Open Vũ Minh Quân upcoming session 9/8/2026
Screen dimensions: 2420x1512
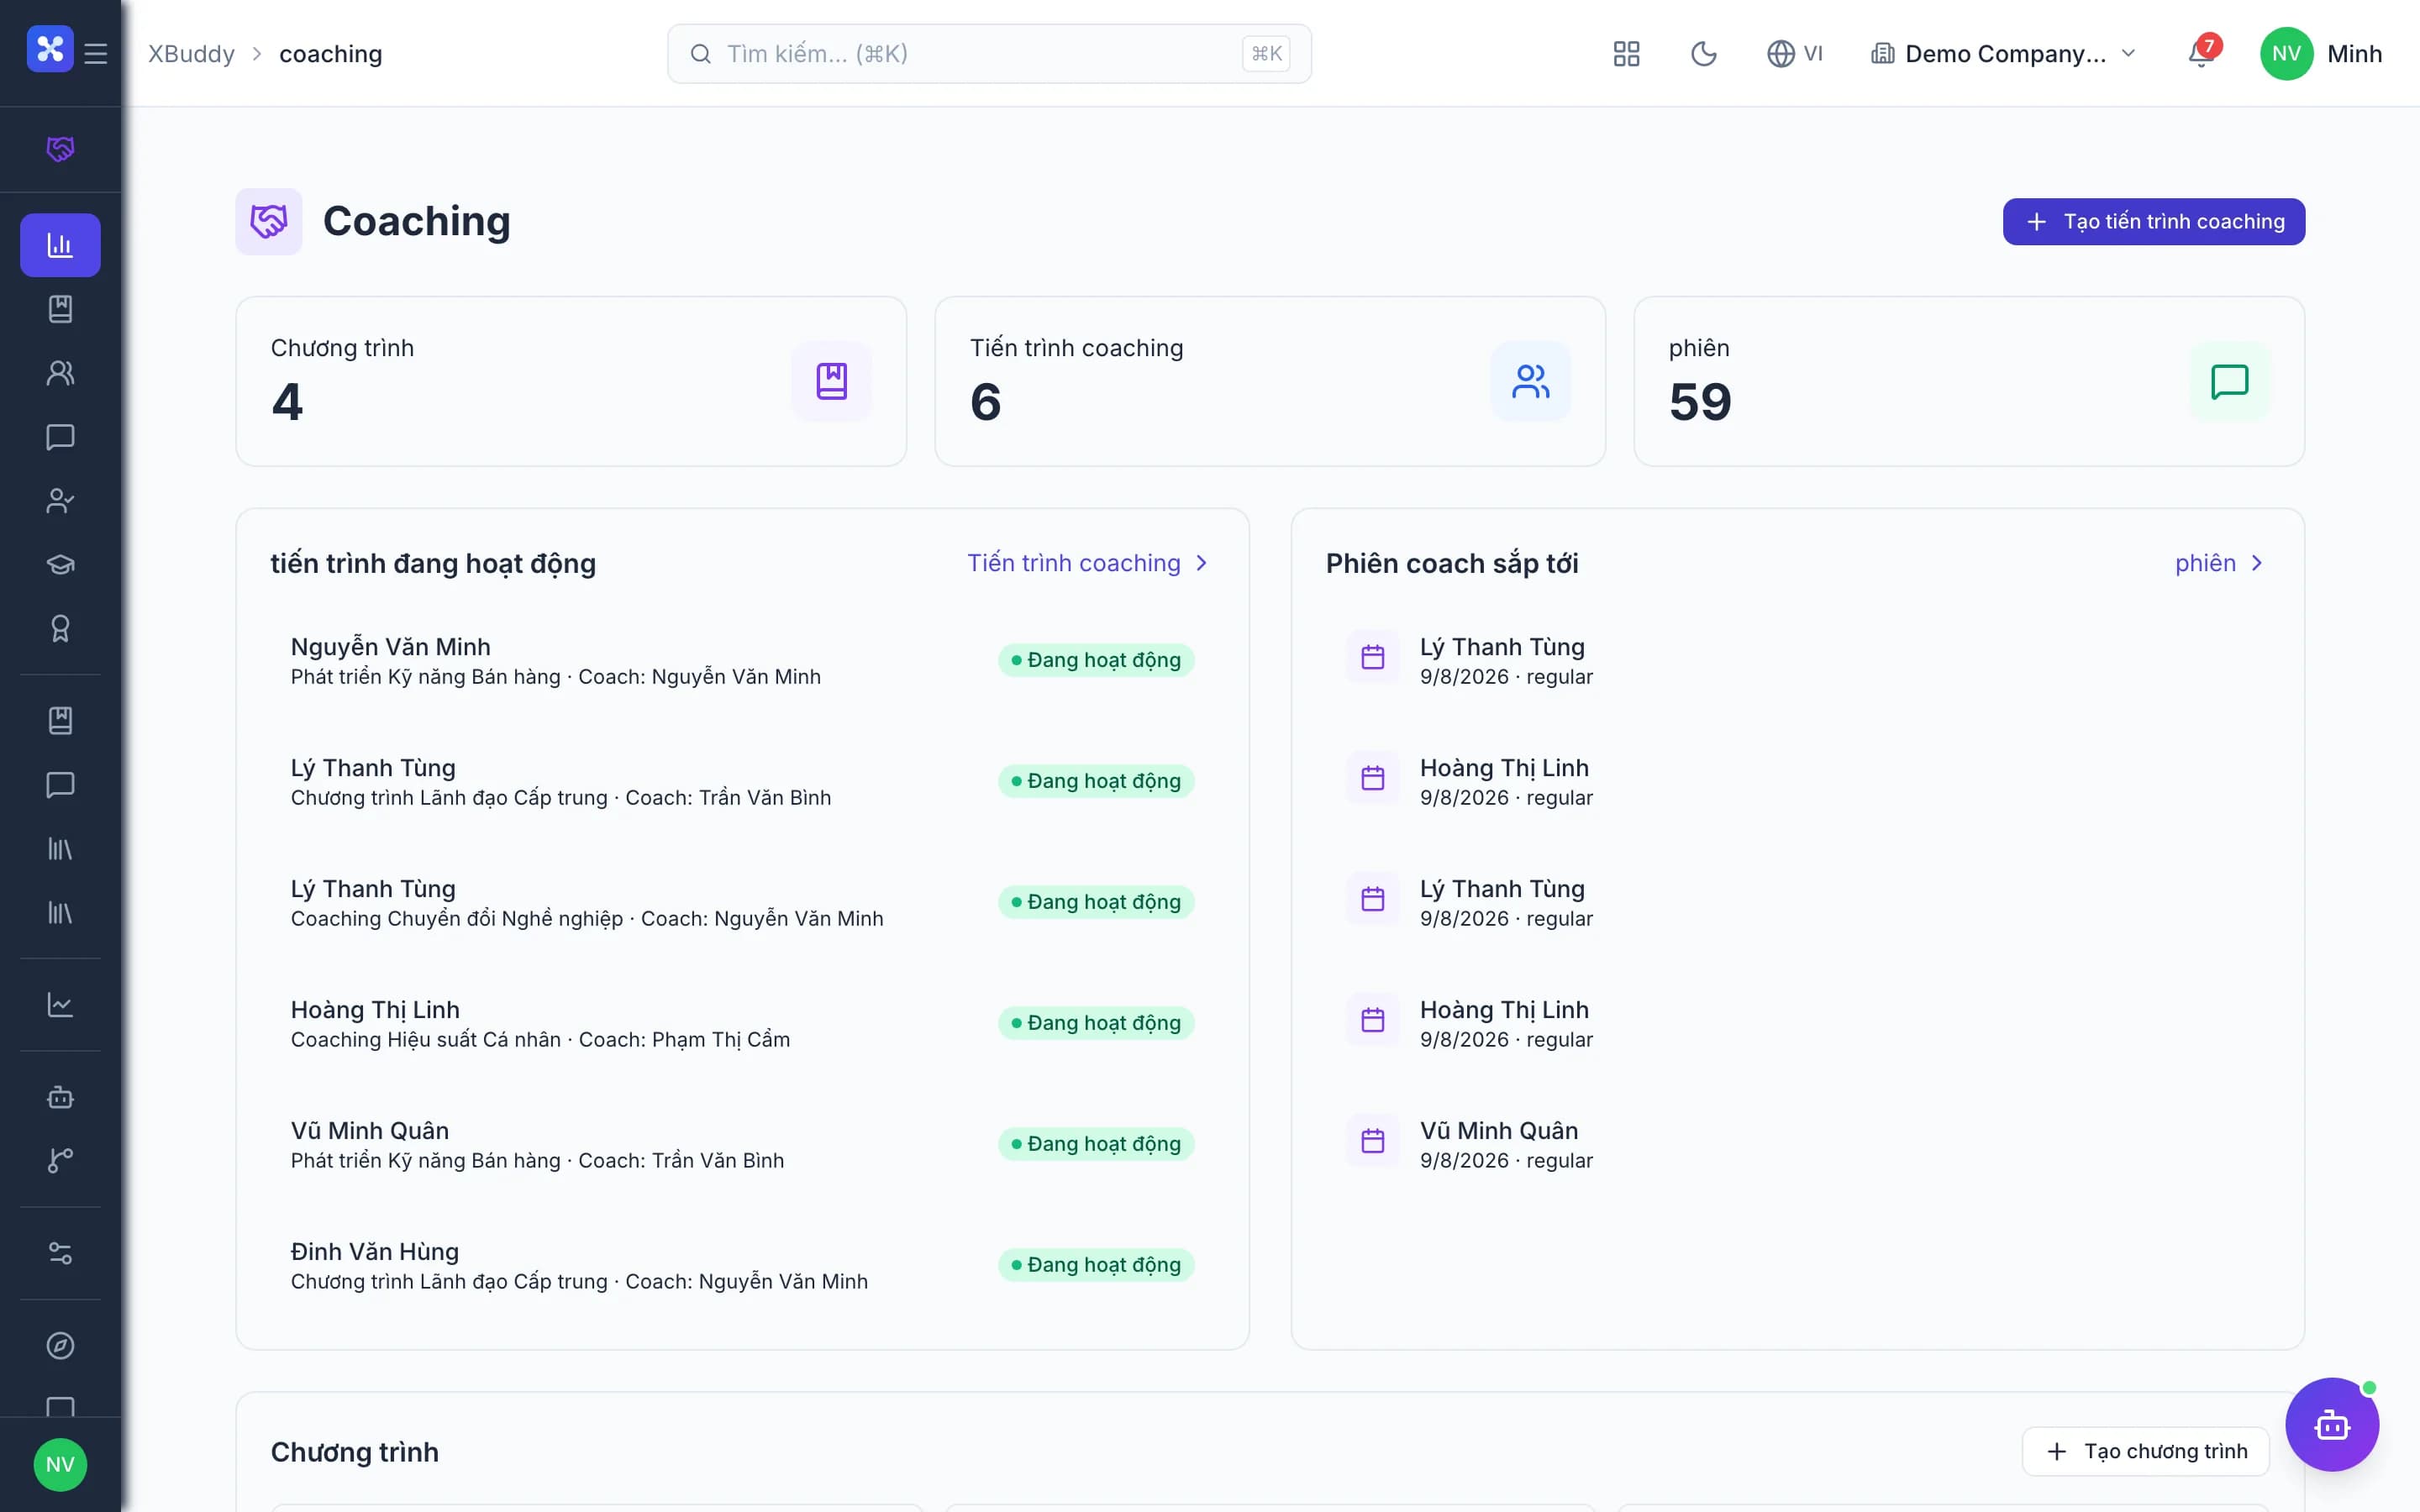tap(1797, 1145)
